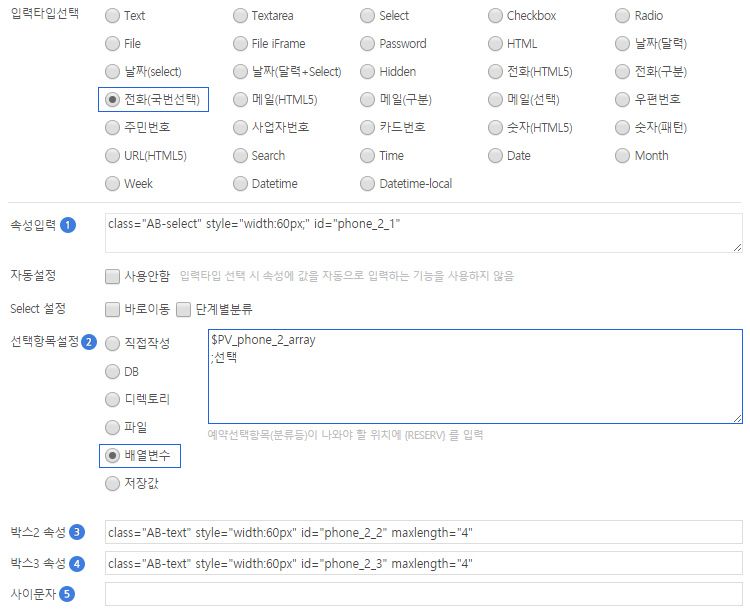Viewport: 750px width, 614px height.
Task: Click the number 5 badge next to 사이문자
Action: pos(67,594)
